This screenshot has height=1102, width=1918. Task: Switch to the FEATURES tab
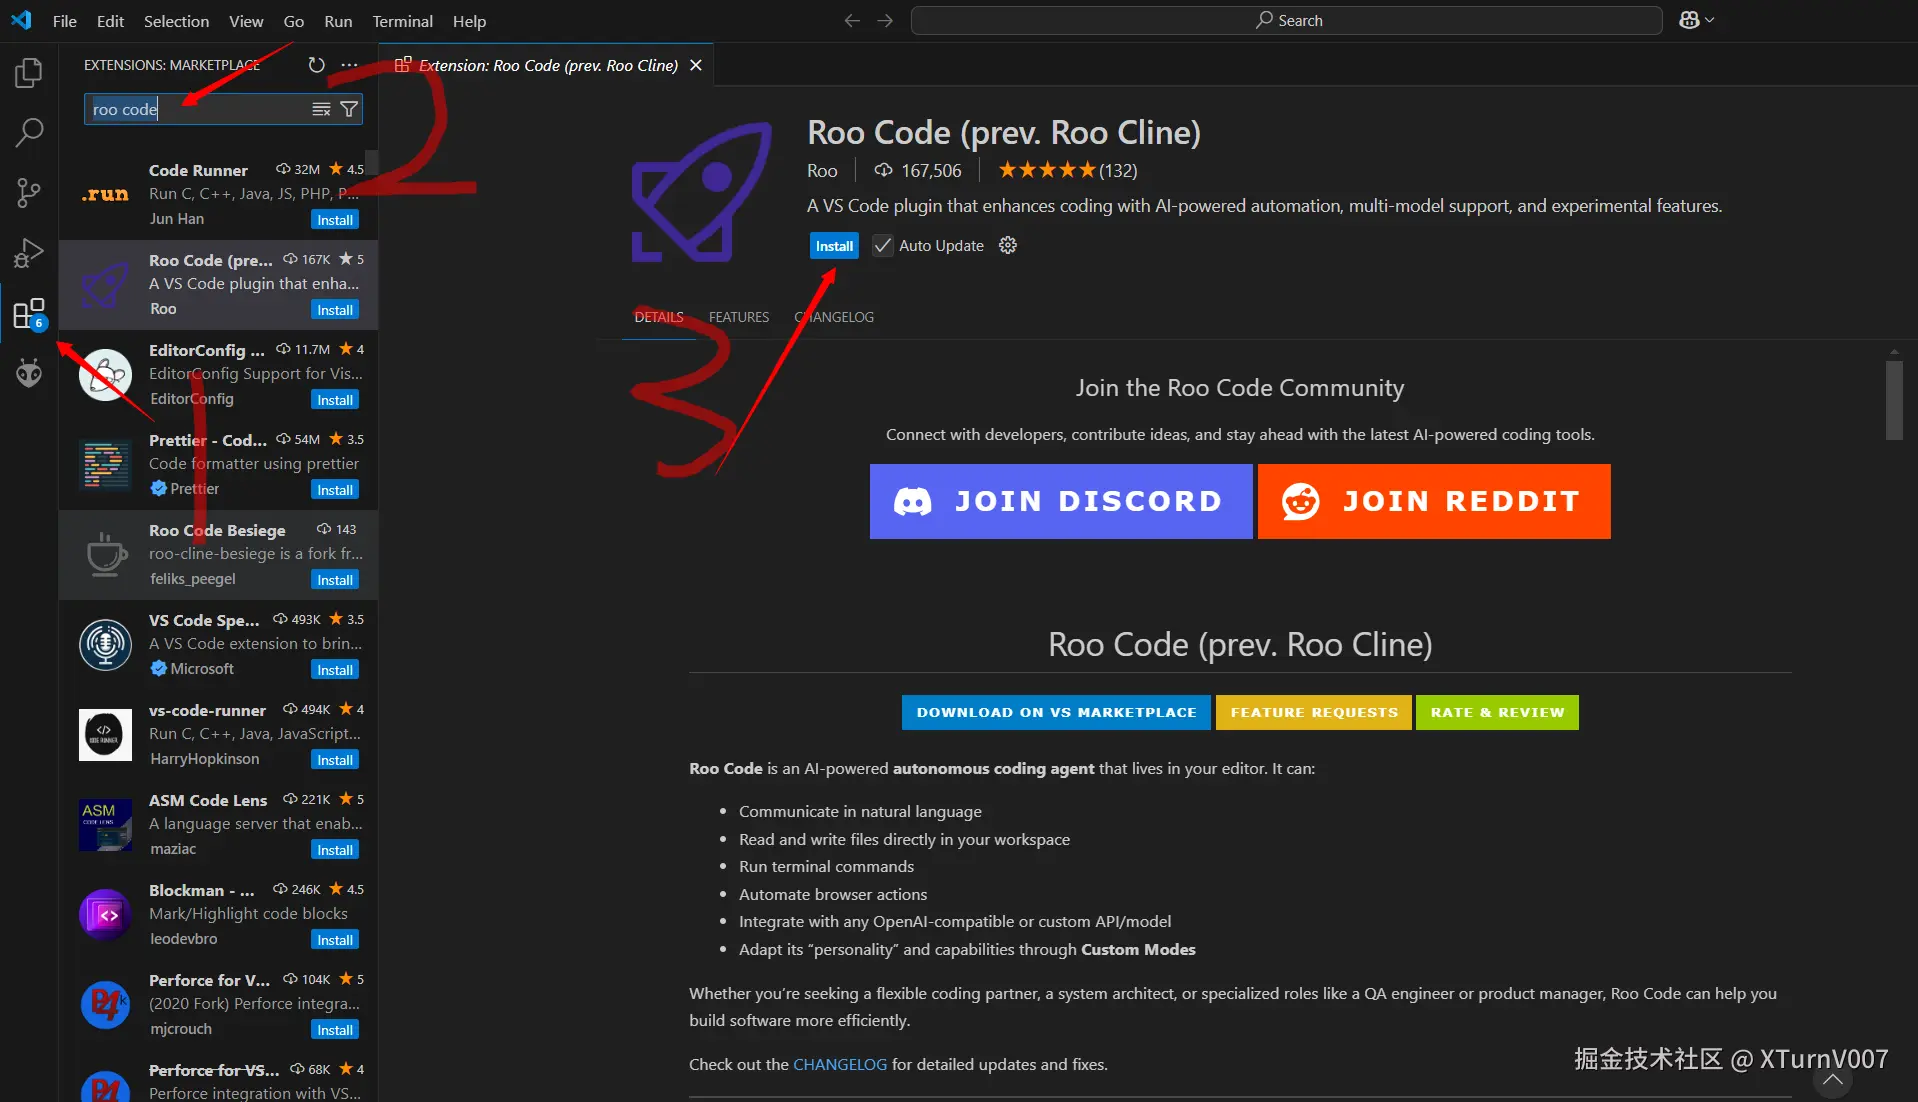[x=738, y=317]
